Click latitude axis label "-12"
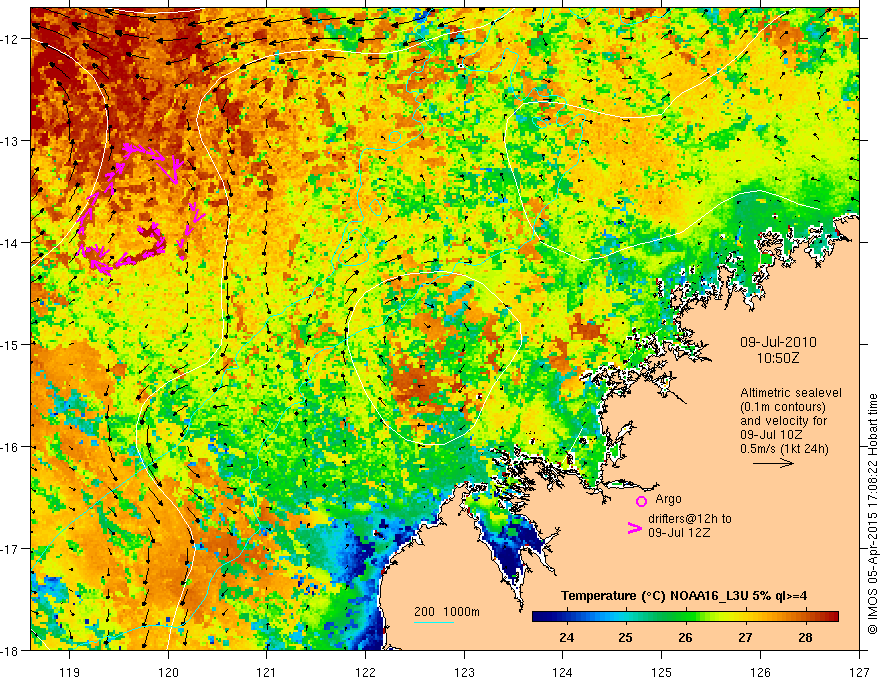The height and width of the screenshot is (680, 880). point(11,39)
